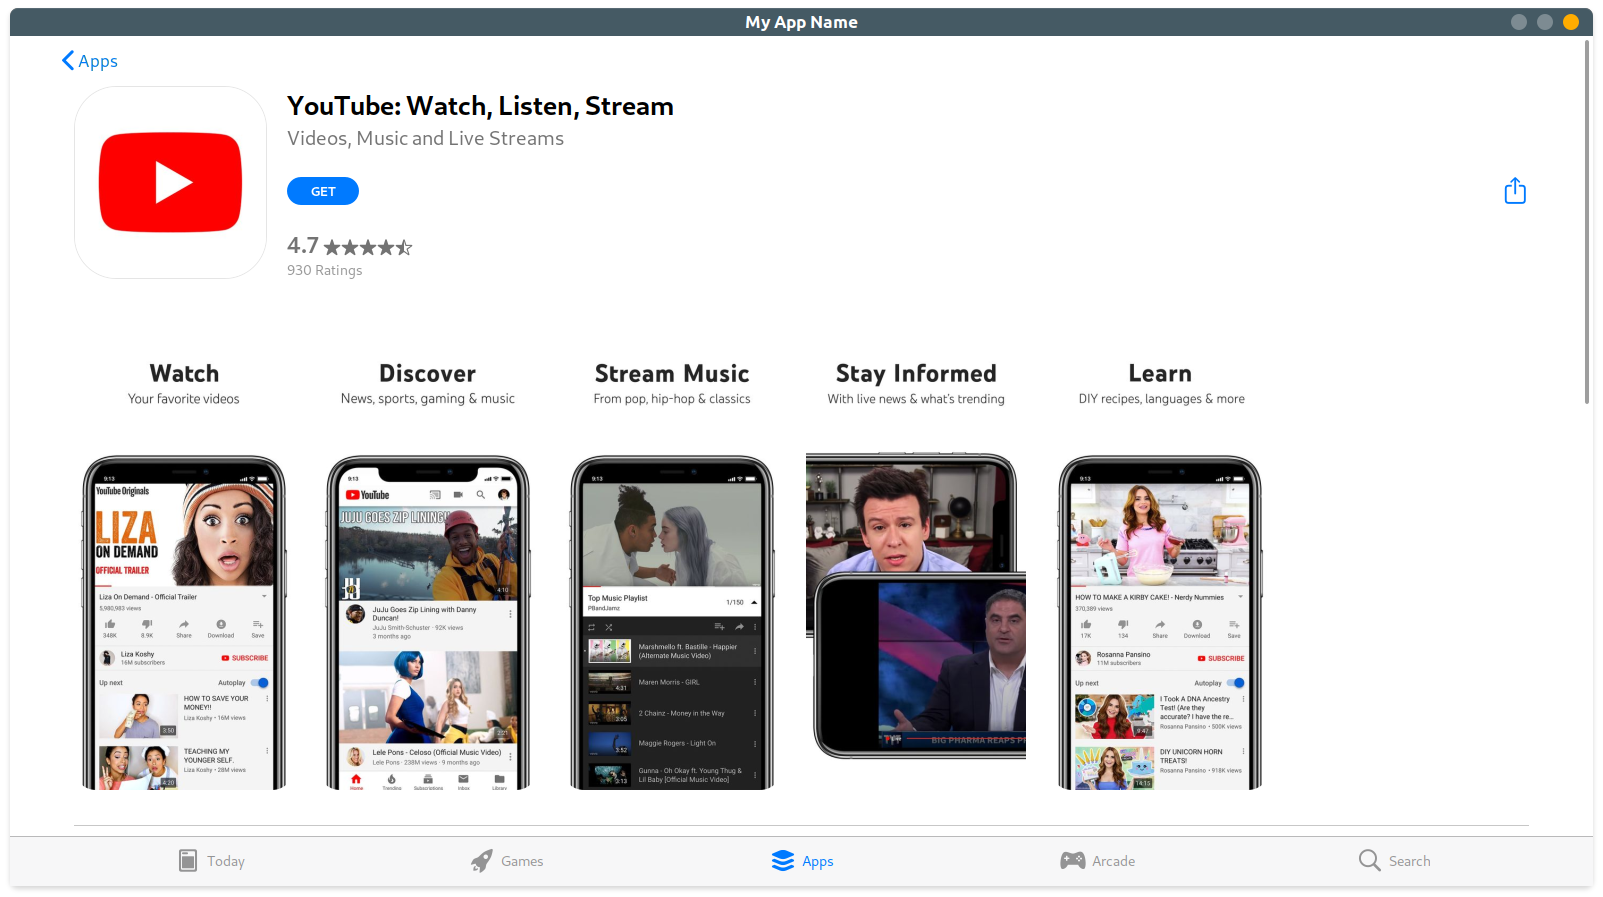Click 'News, sports, gaming & music' caption

pos(428,399)
